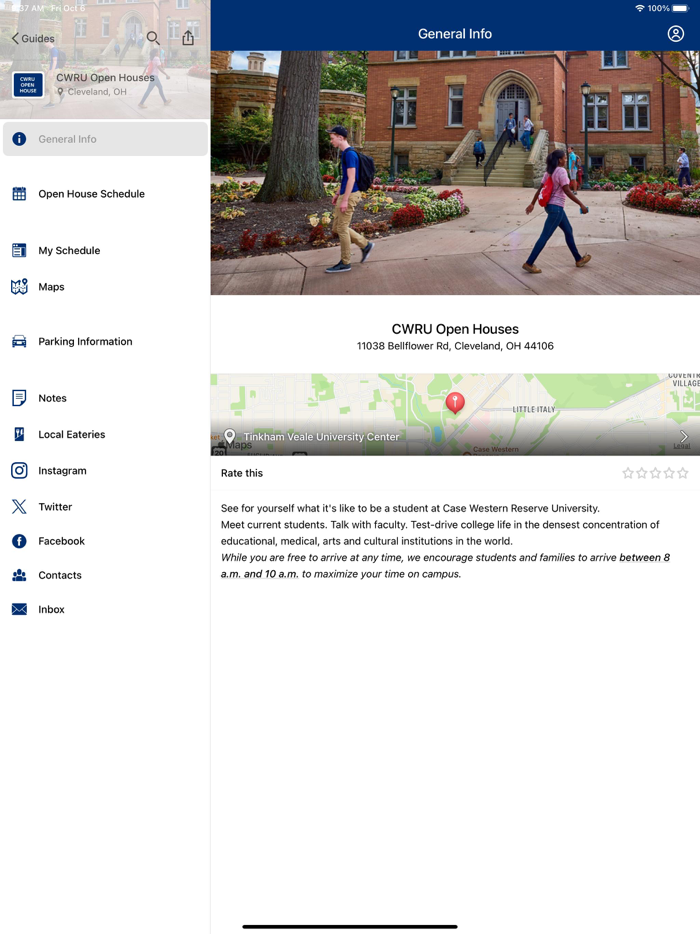
Task: Select General Info info icon
Action: (x=19, y=139)
